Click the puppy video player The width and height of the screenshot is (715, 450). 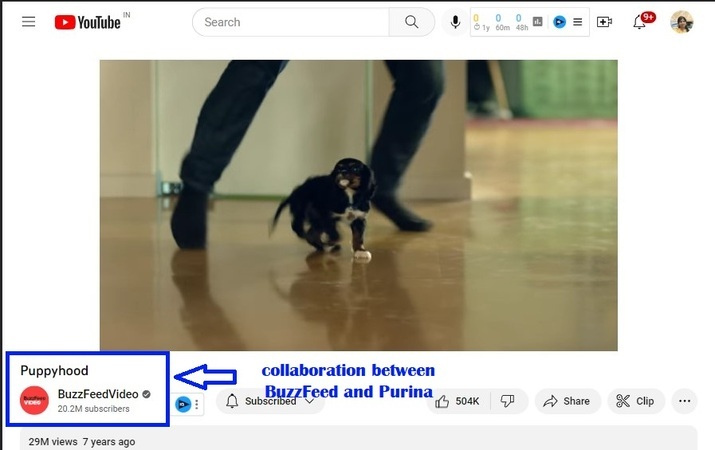358,205
